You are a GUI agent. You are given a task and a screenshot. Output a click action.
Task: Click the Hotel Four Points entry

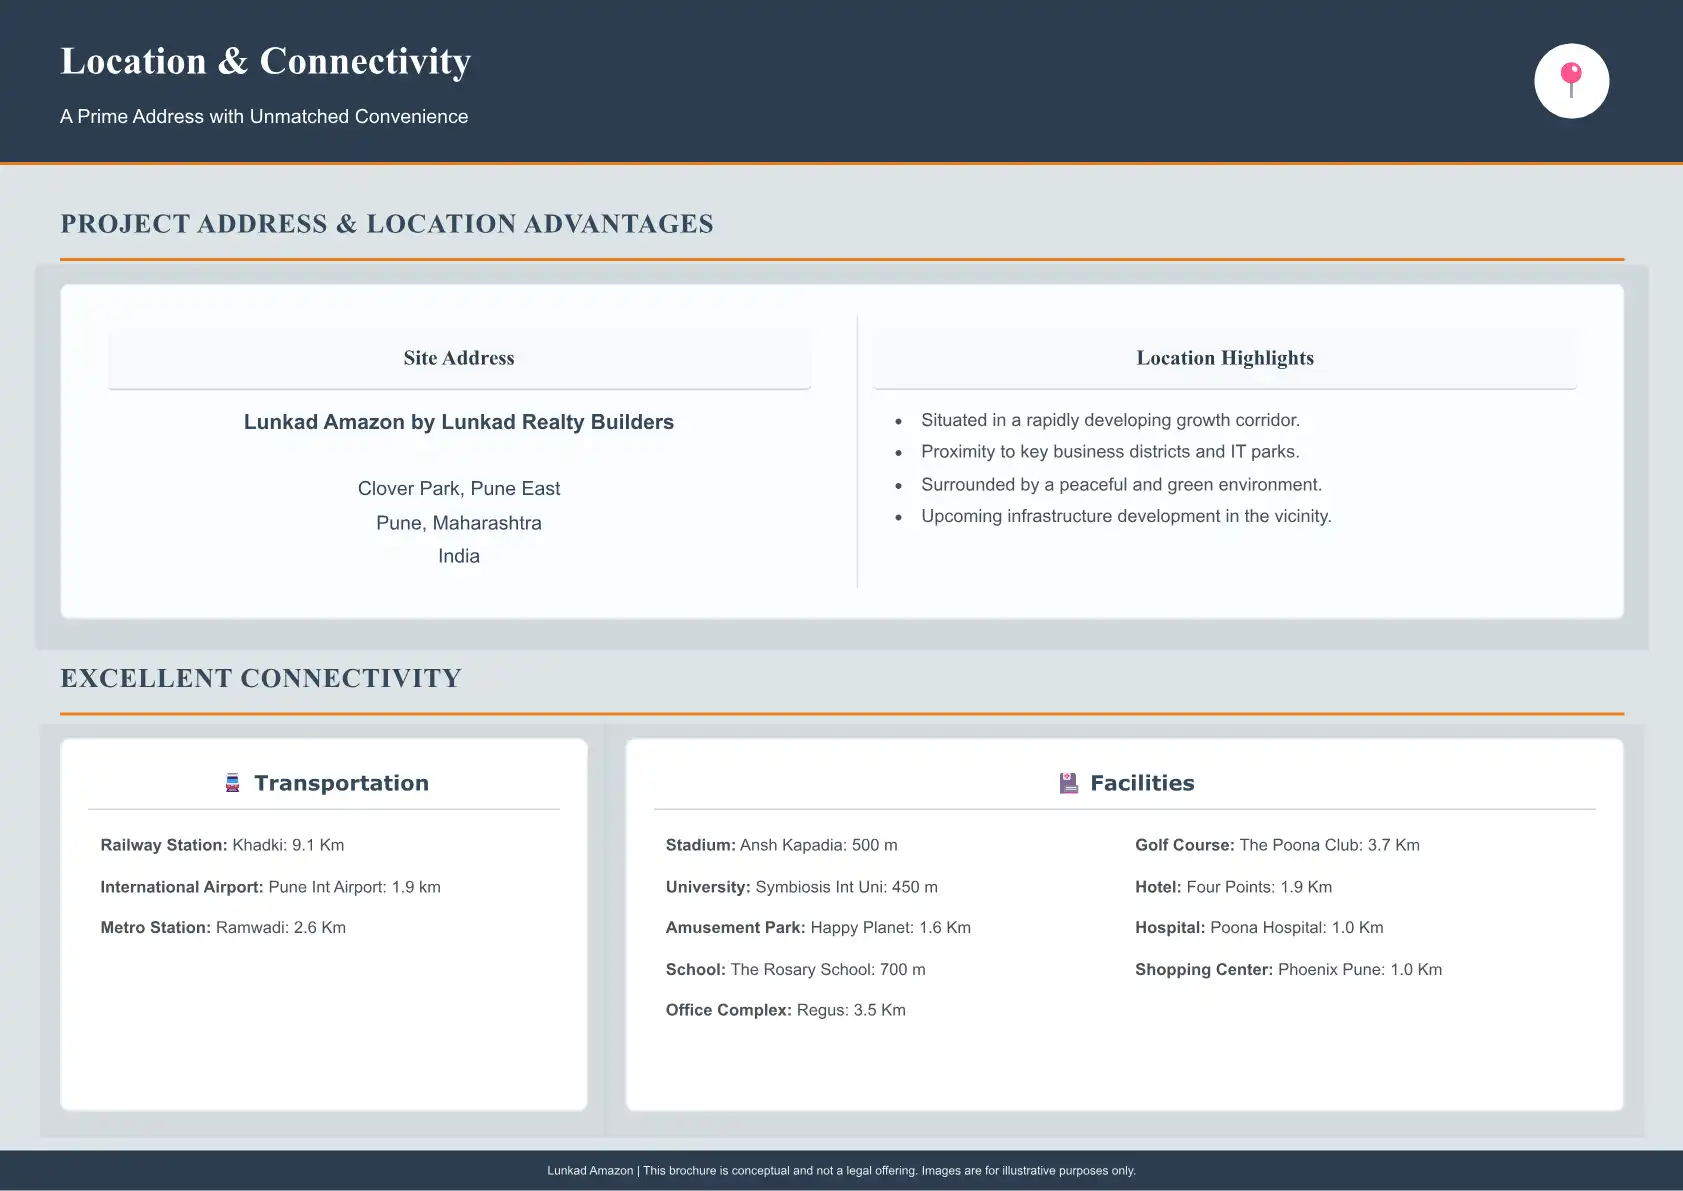coord(1233,887)
